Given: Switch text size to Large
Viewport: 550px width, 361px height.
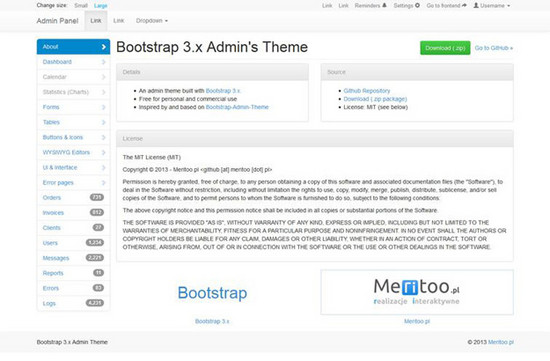Looking at the screenshot, I should [100, 6].
